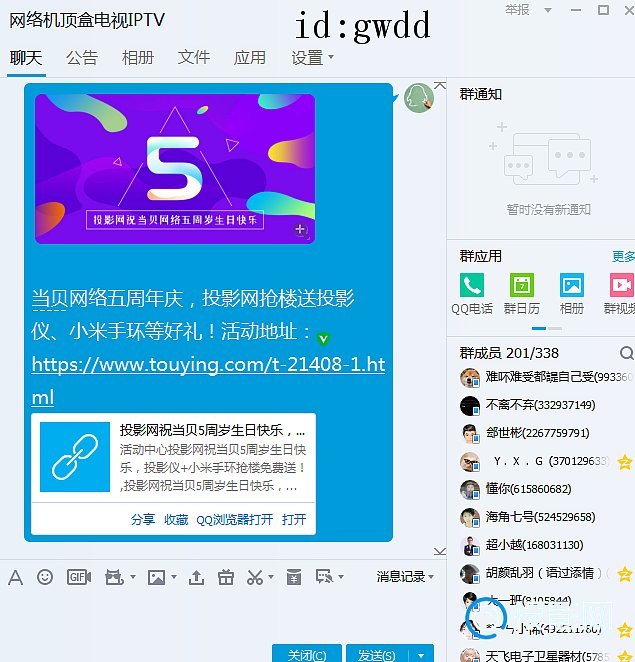This screenshot has width=635, height=662.
Task: Click 收藏 on link card
Action: [176, 519]
